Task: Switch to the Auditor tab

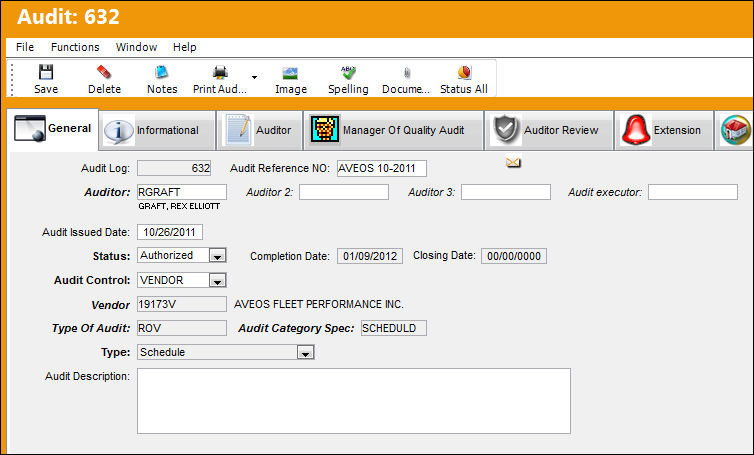Action: [260, 130]
